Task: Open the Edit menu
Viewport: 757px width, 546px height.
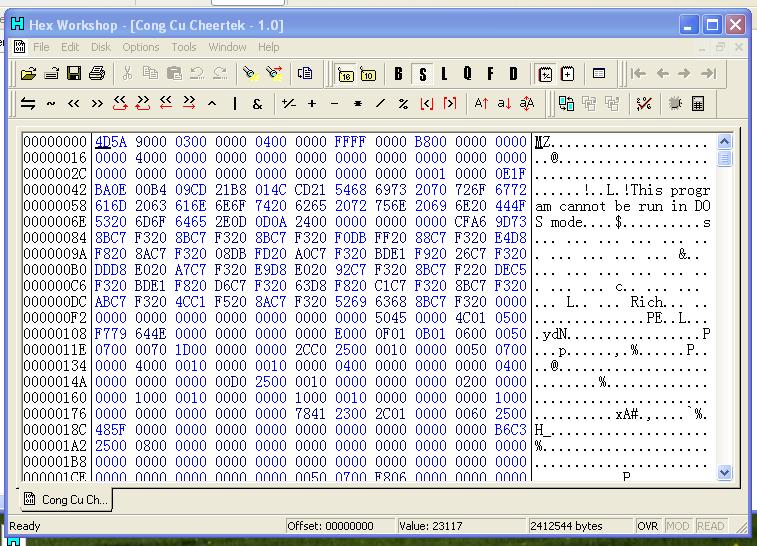Action: click(70, 47)
